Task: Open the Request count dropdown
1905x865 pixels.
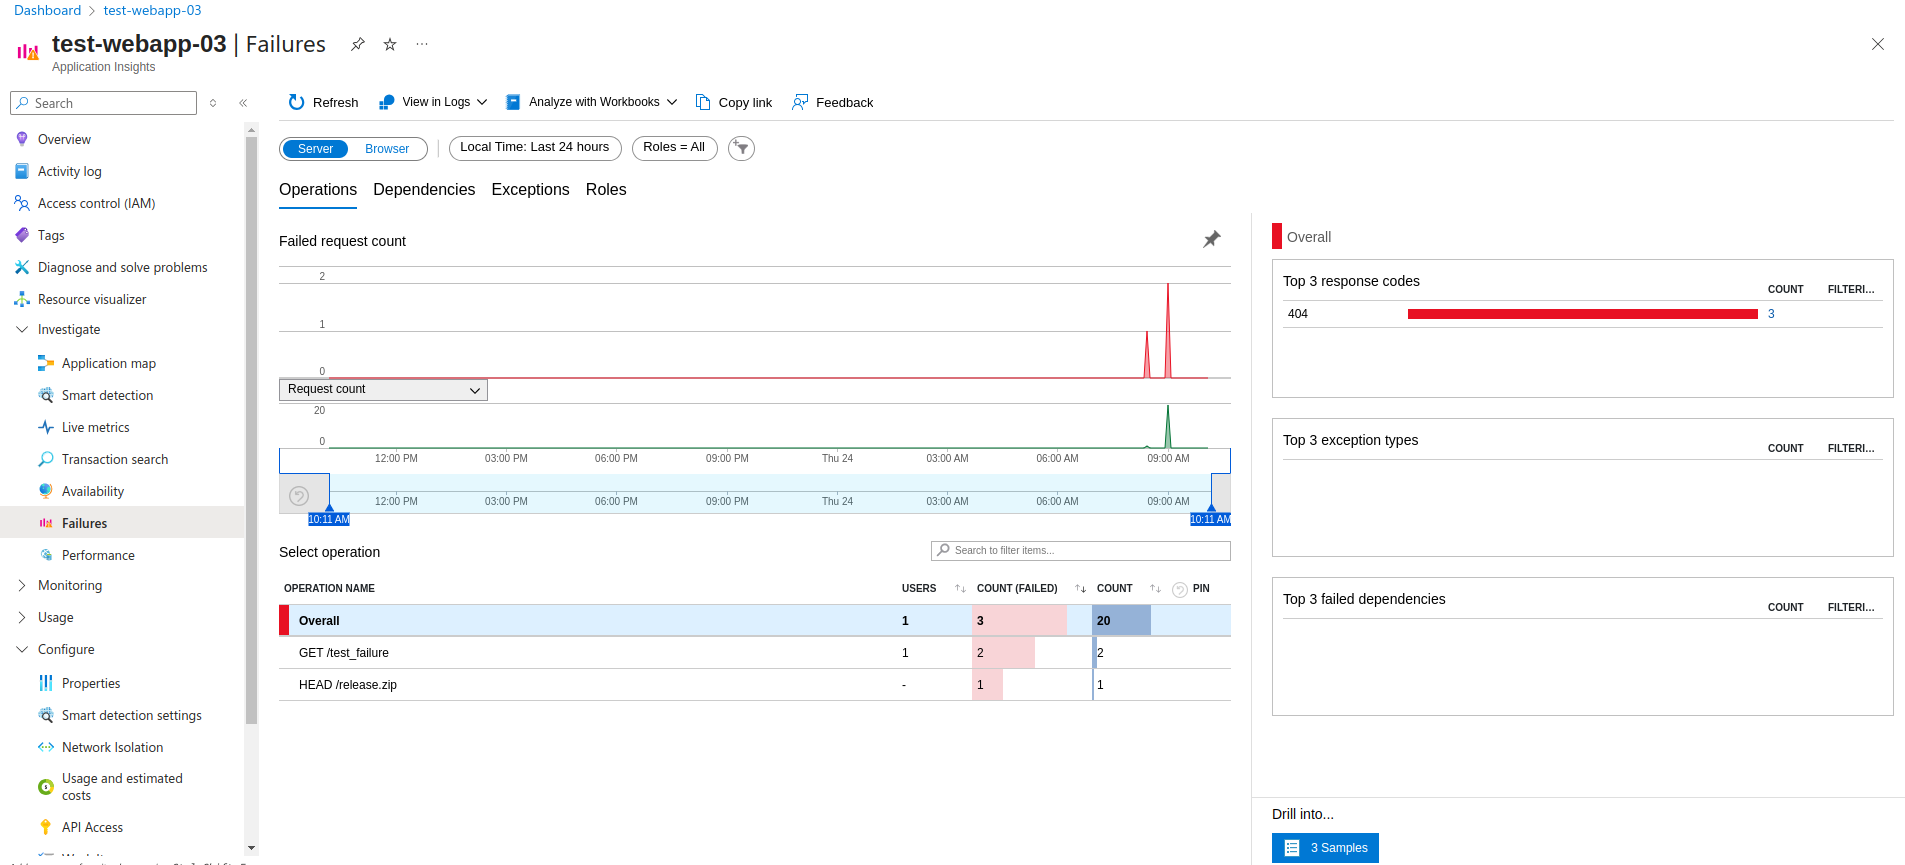Action: point(383,389)
